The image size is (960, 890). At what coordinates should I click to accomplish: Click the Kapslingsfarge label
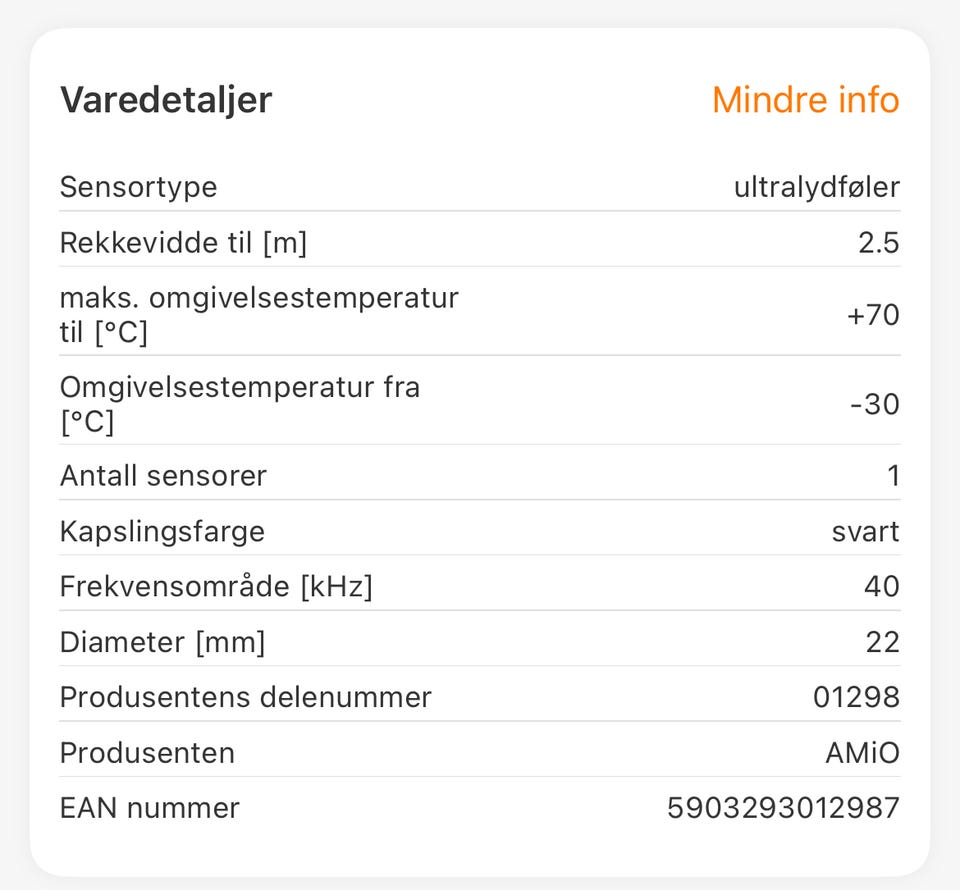[x=162, y=531]
